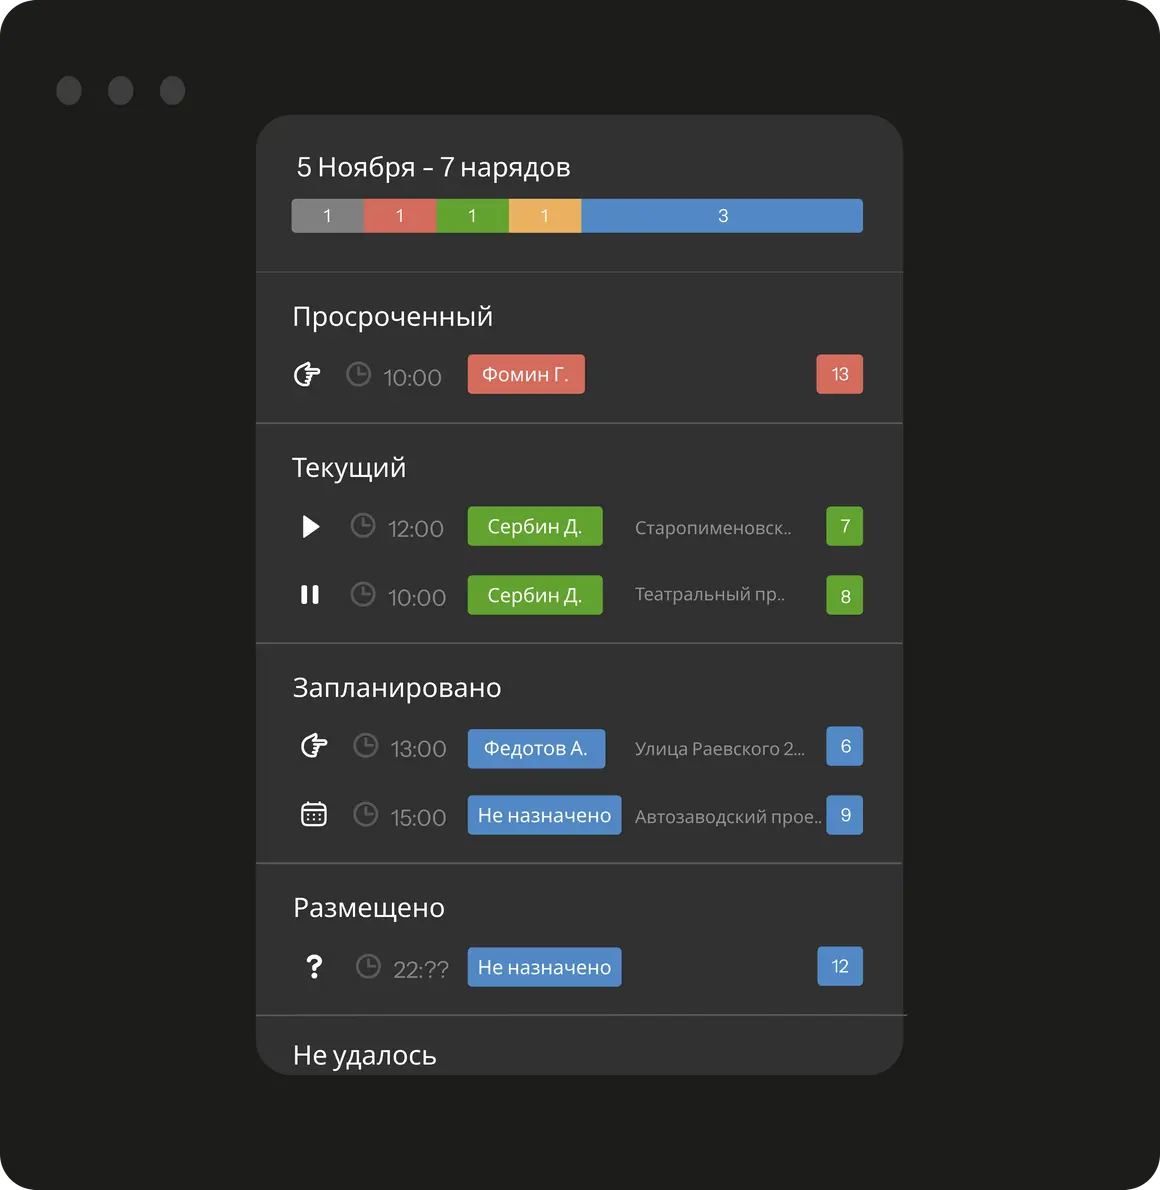Open Не назначено tag in 15:00 row
1160x1190 pixels.
click(544, 815)
